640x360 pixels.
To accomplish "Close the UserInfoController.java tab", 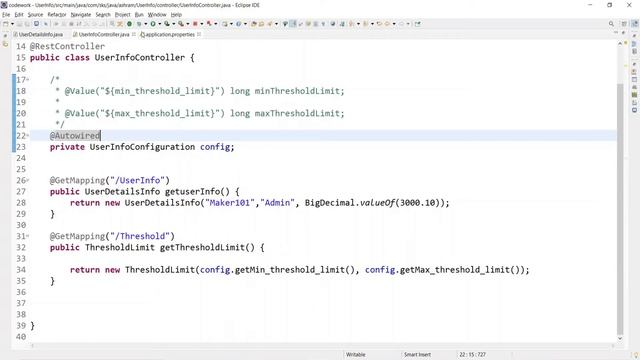I will tap(133, 34).
